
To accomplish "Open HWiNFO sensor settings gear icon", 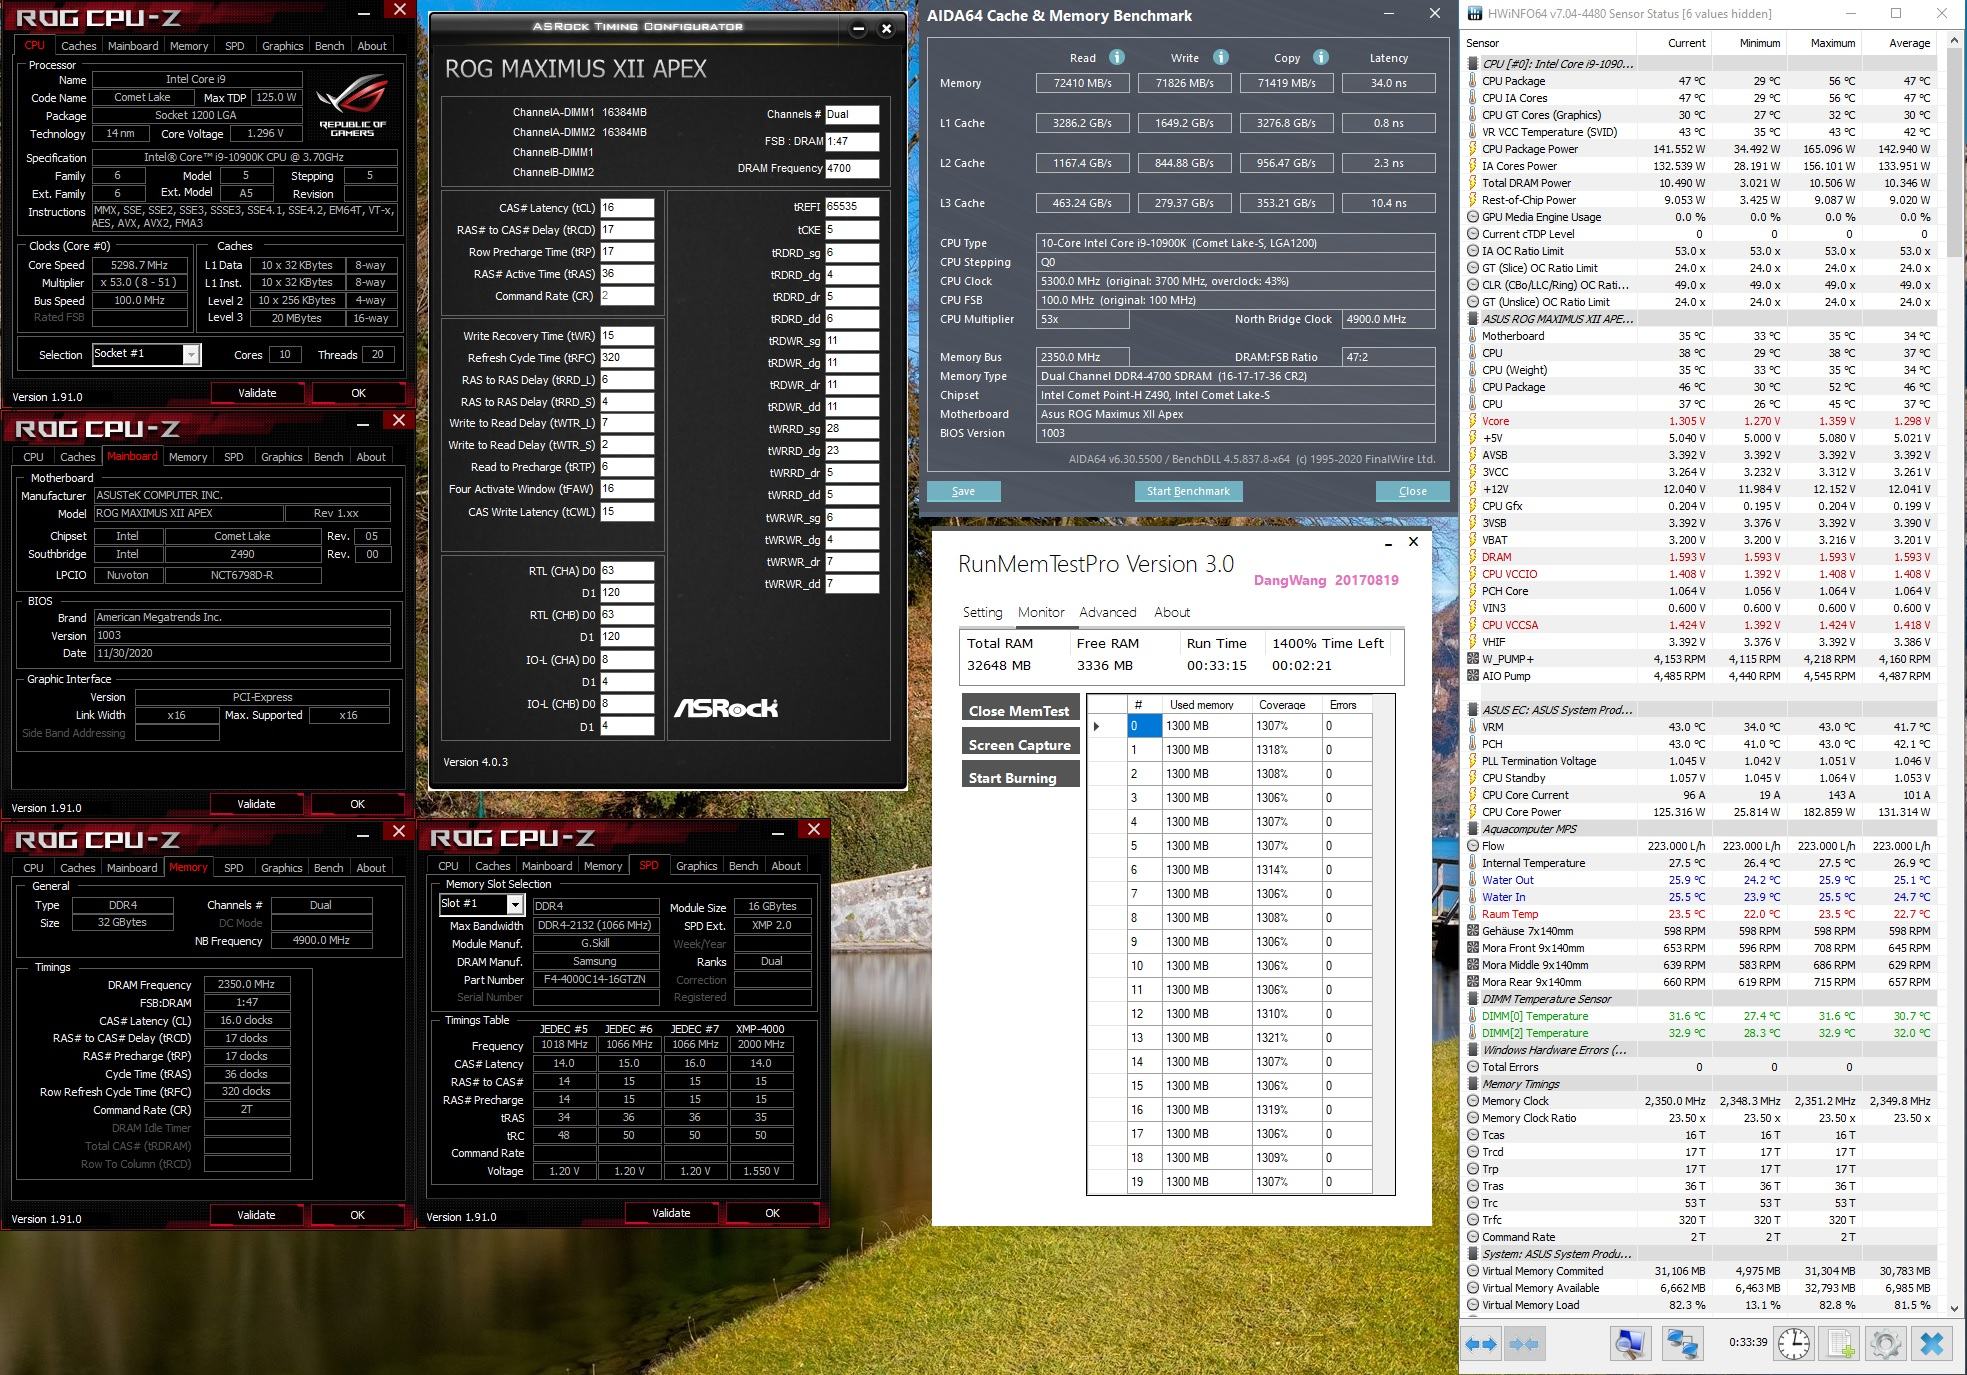I will coord(1885,1344).
